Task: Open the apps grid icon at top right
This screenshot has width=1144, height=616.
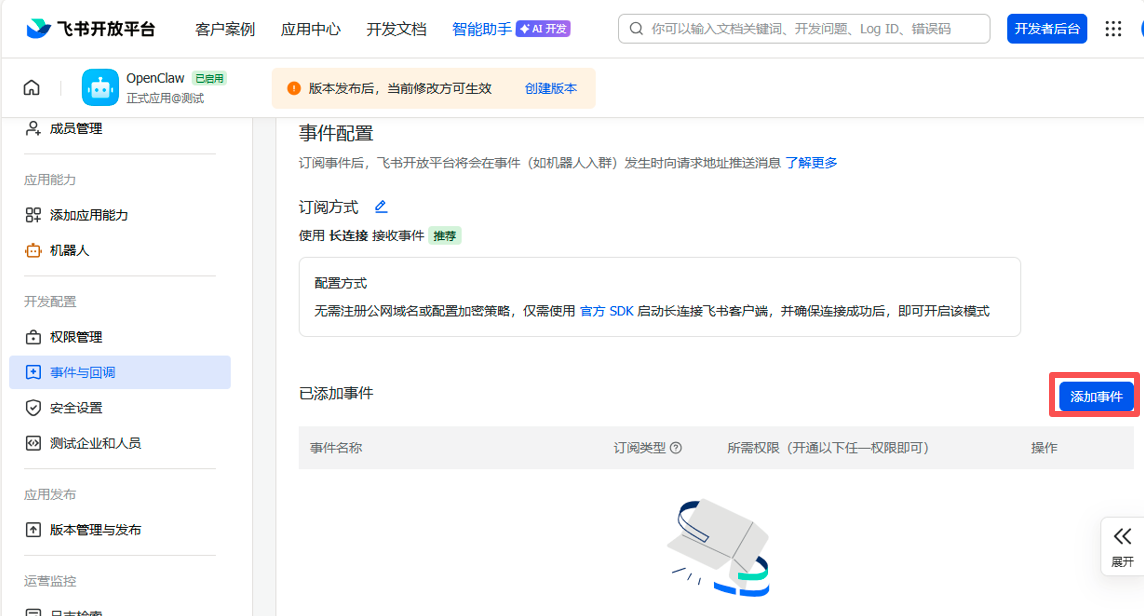Action: [1112, 28]
